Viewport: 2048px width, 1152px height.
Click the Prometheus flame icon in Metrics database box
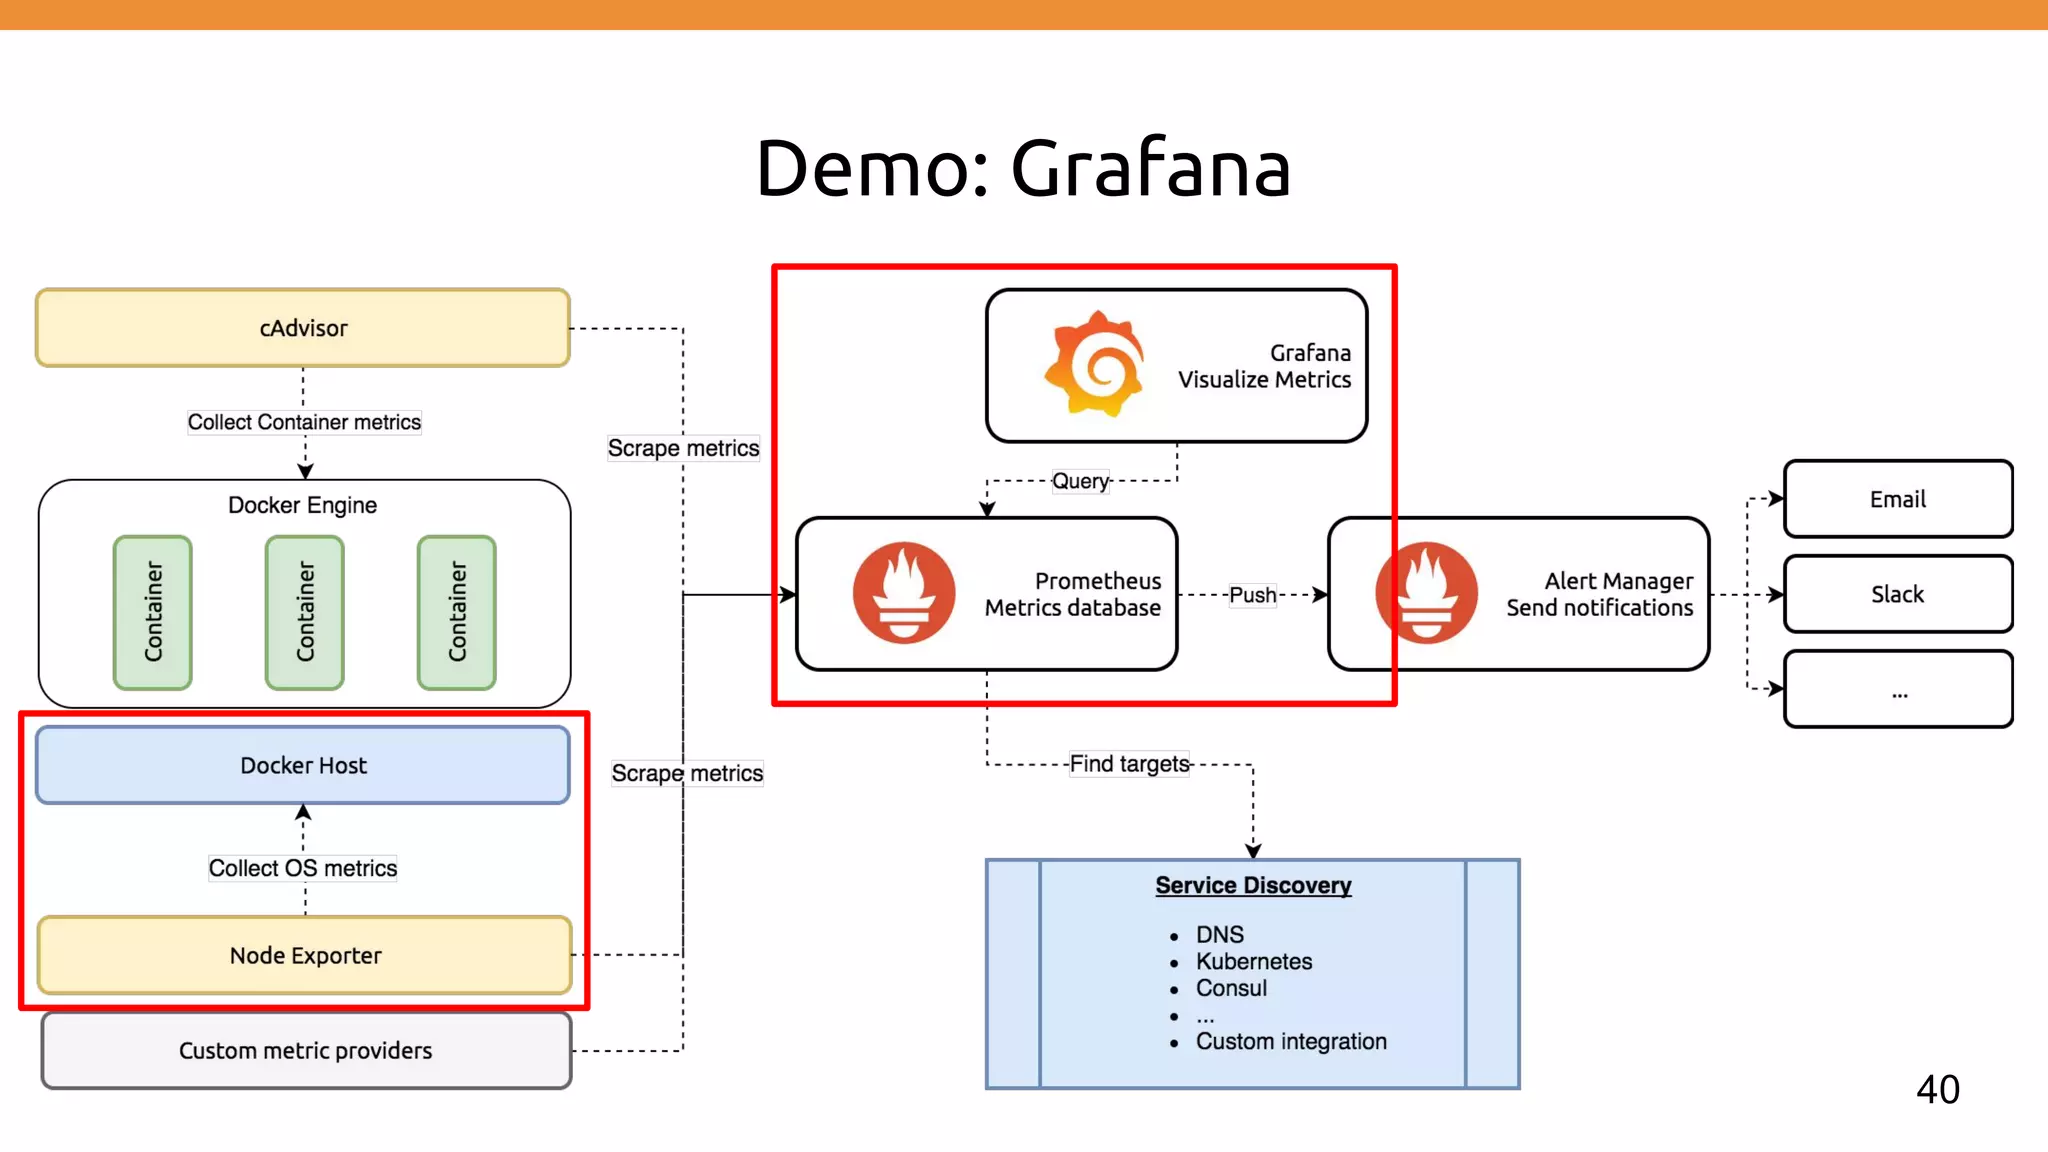[x=903, y=593]
